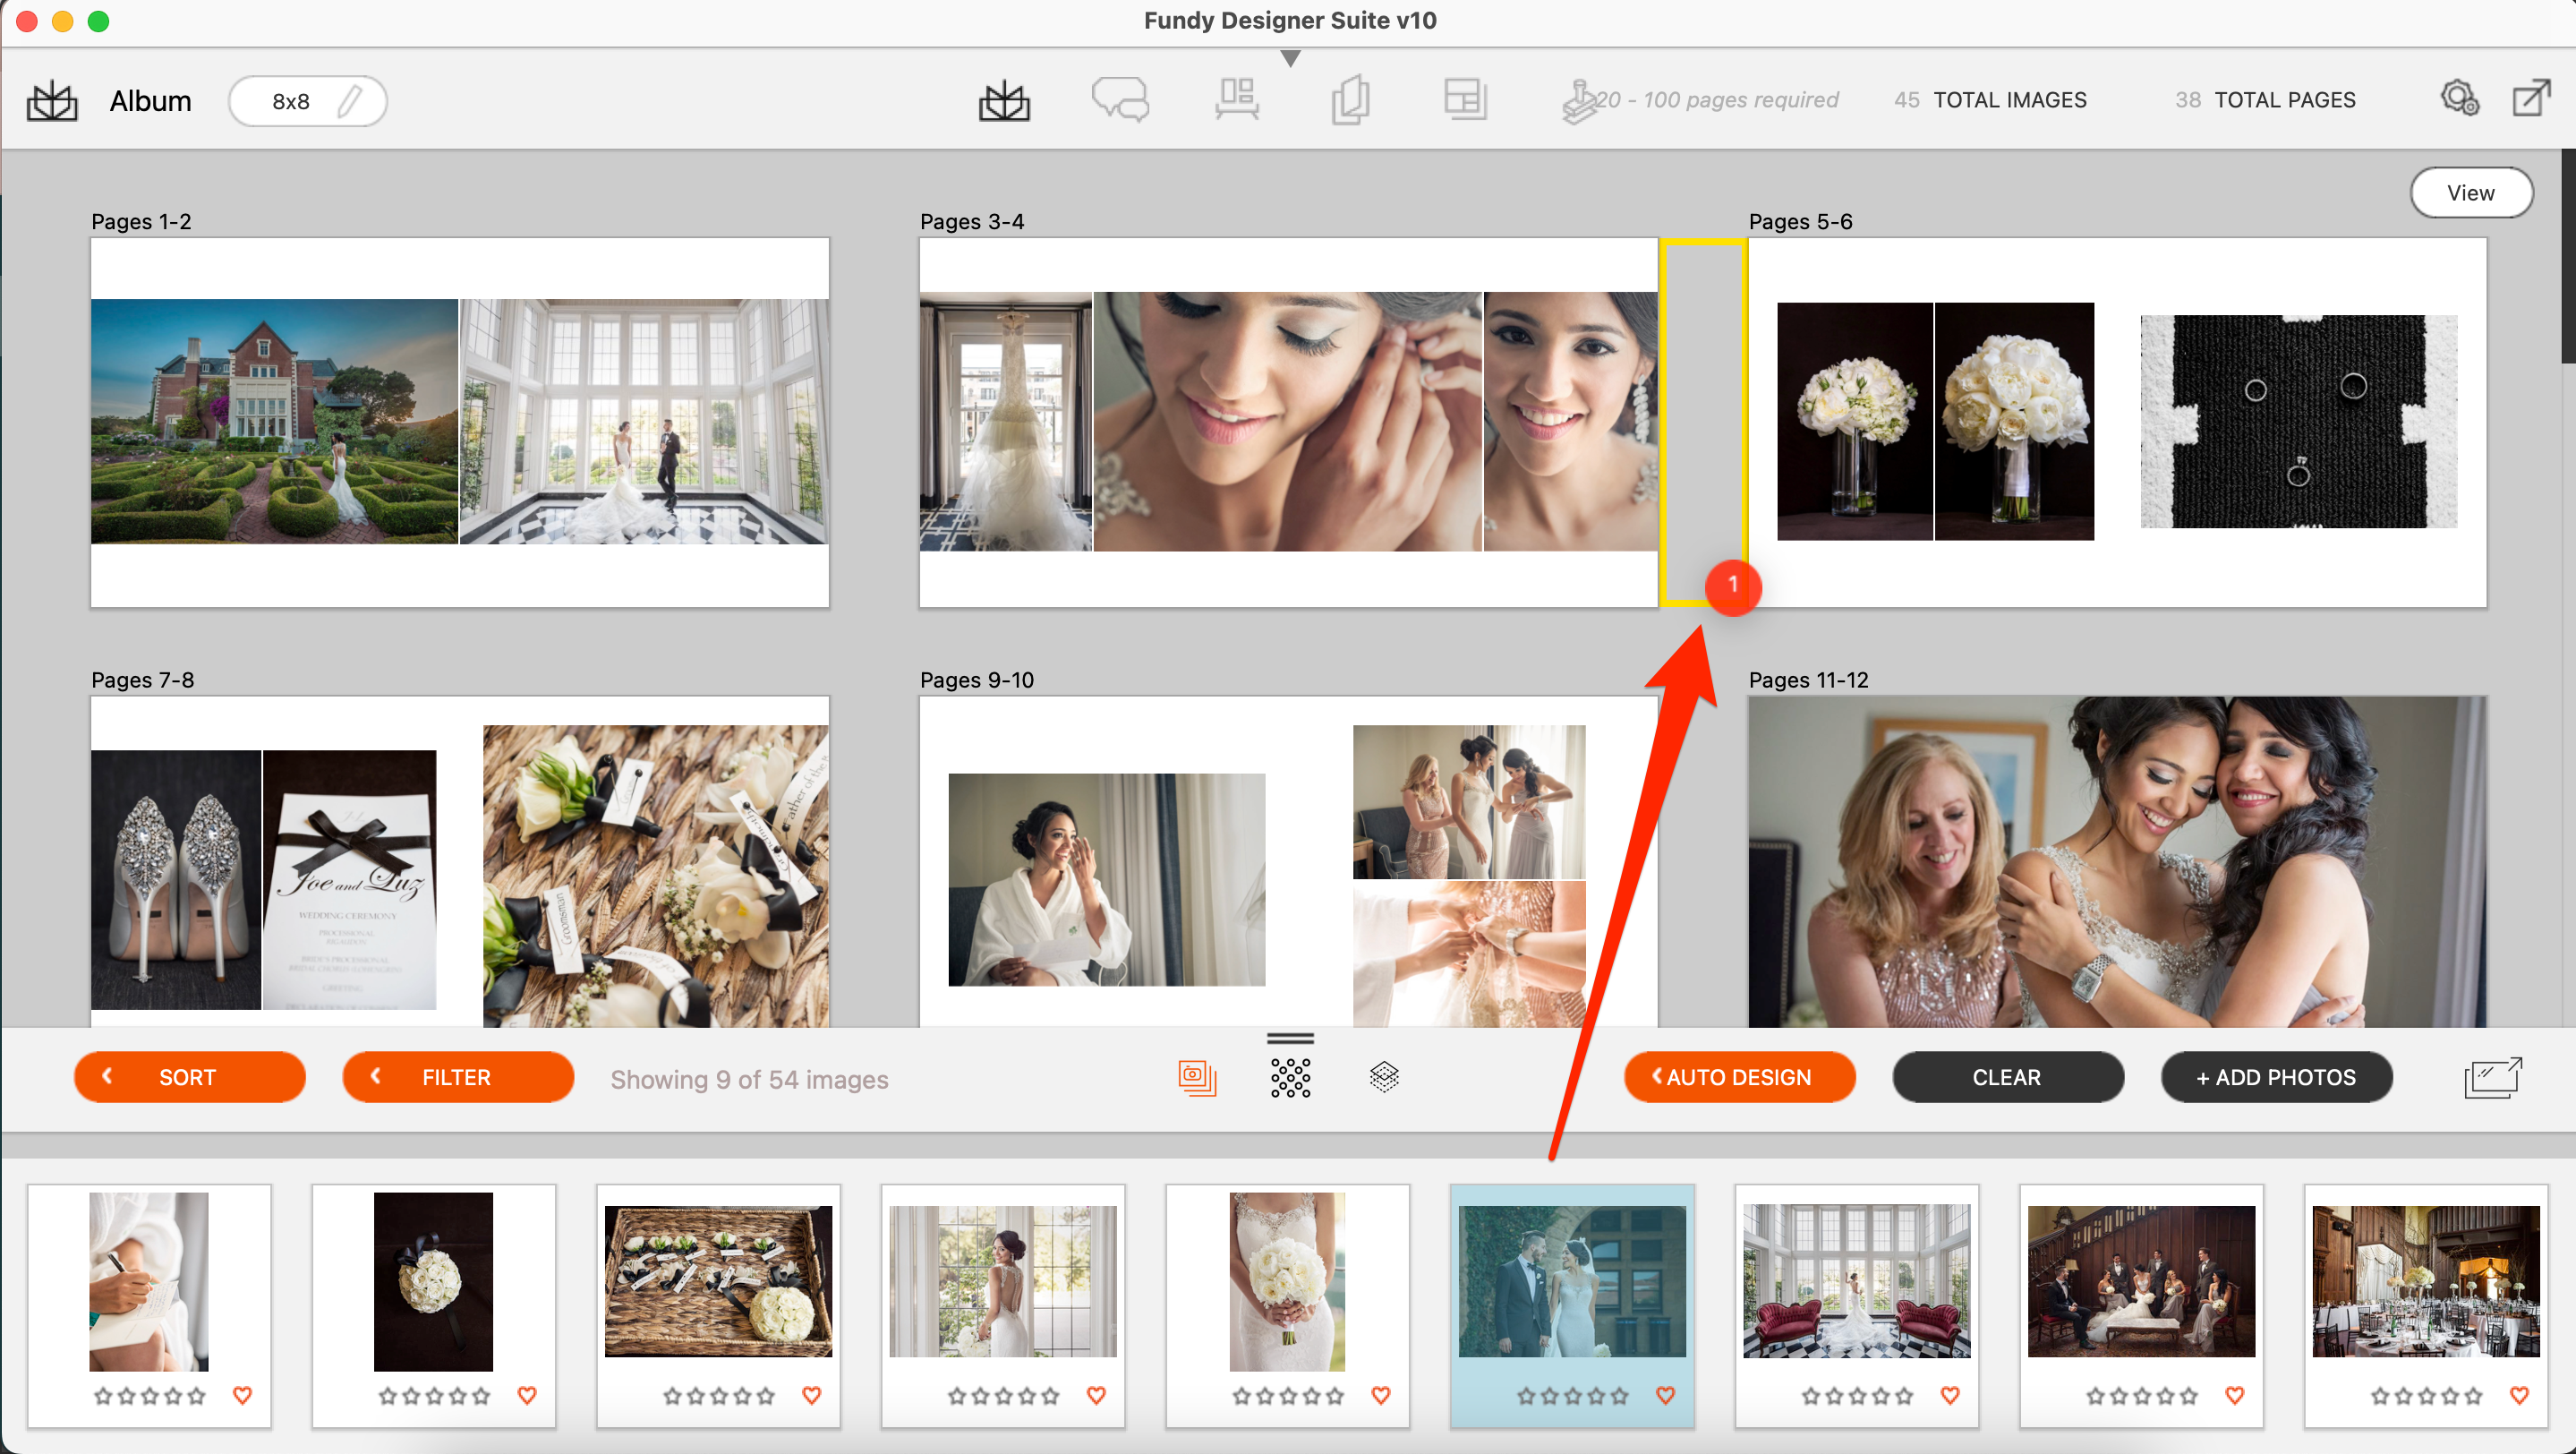The height and width of the screenshot is (1454, 2576).
Task: Rate the dark bouquet image one star
Action: [387, 1395]
